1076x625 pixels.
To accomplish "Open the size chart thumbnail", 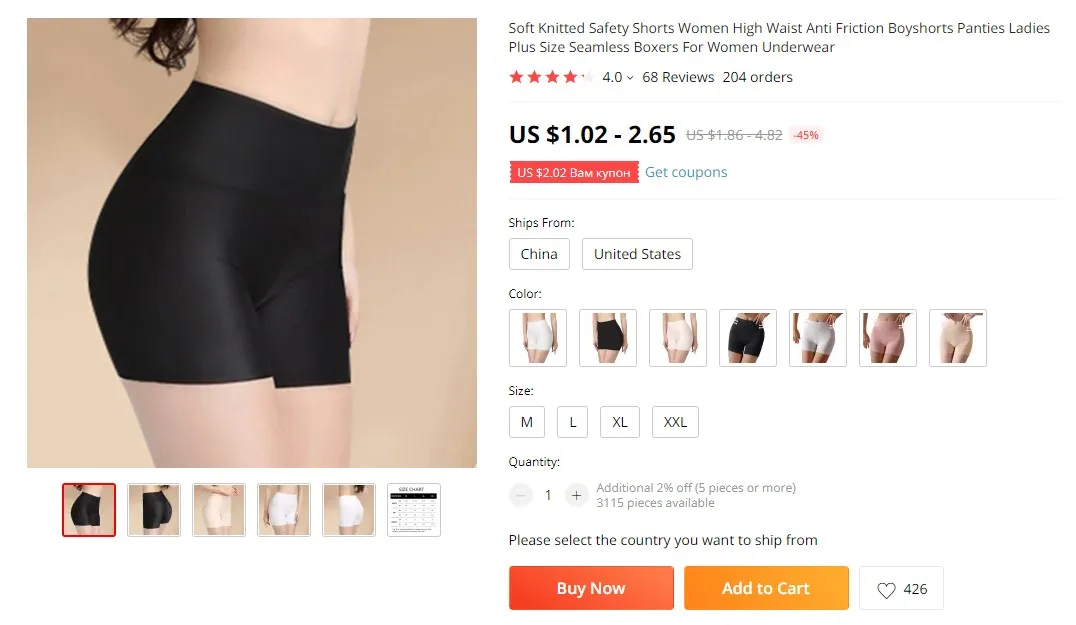I will tap(414, 510).
